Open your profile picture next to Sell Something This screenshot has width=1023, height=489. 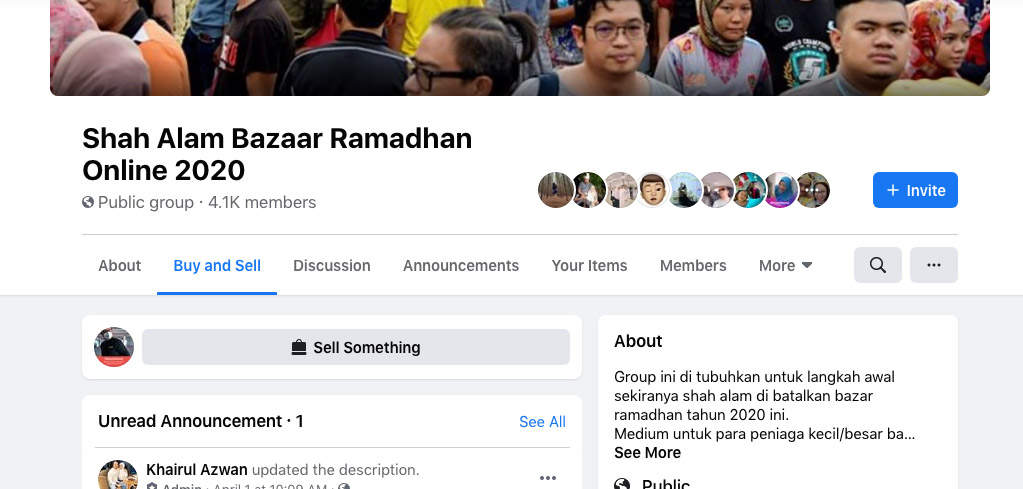114,347
